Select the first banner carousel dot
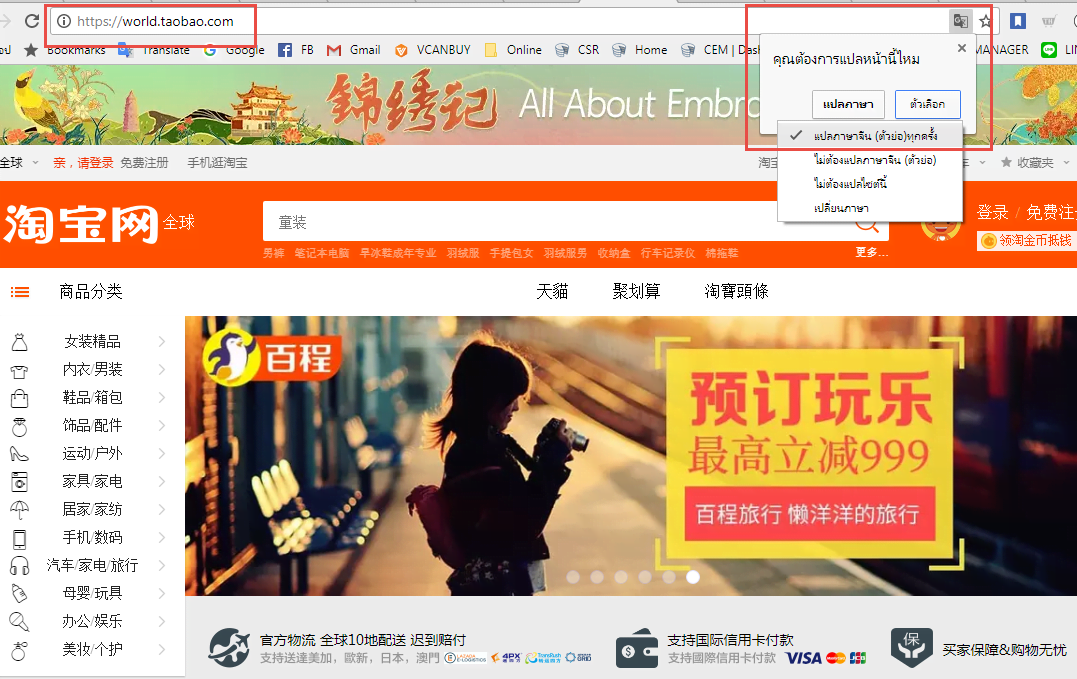This screenshot has height=679, width=1077. pyautogui.click(x=573, y=577)
